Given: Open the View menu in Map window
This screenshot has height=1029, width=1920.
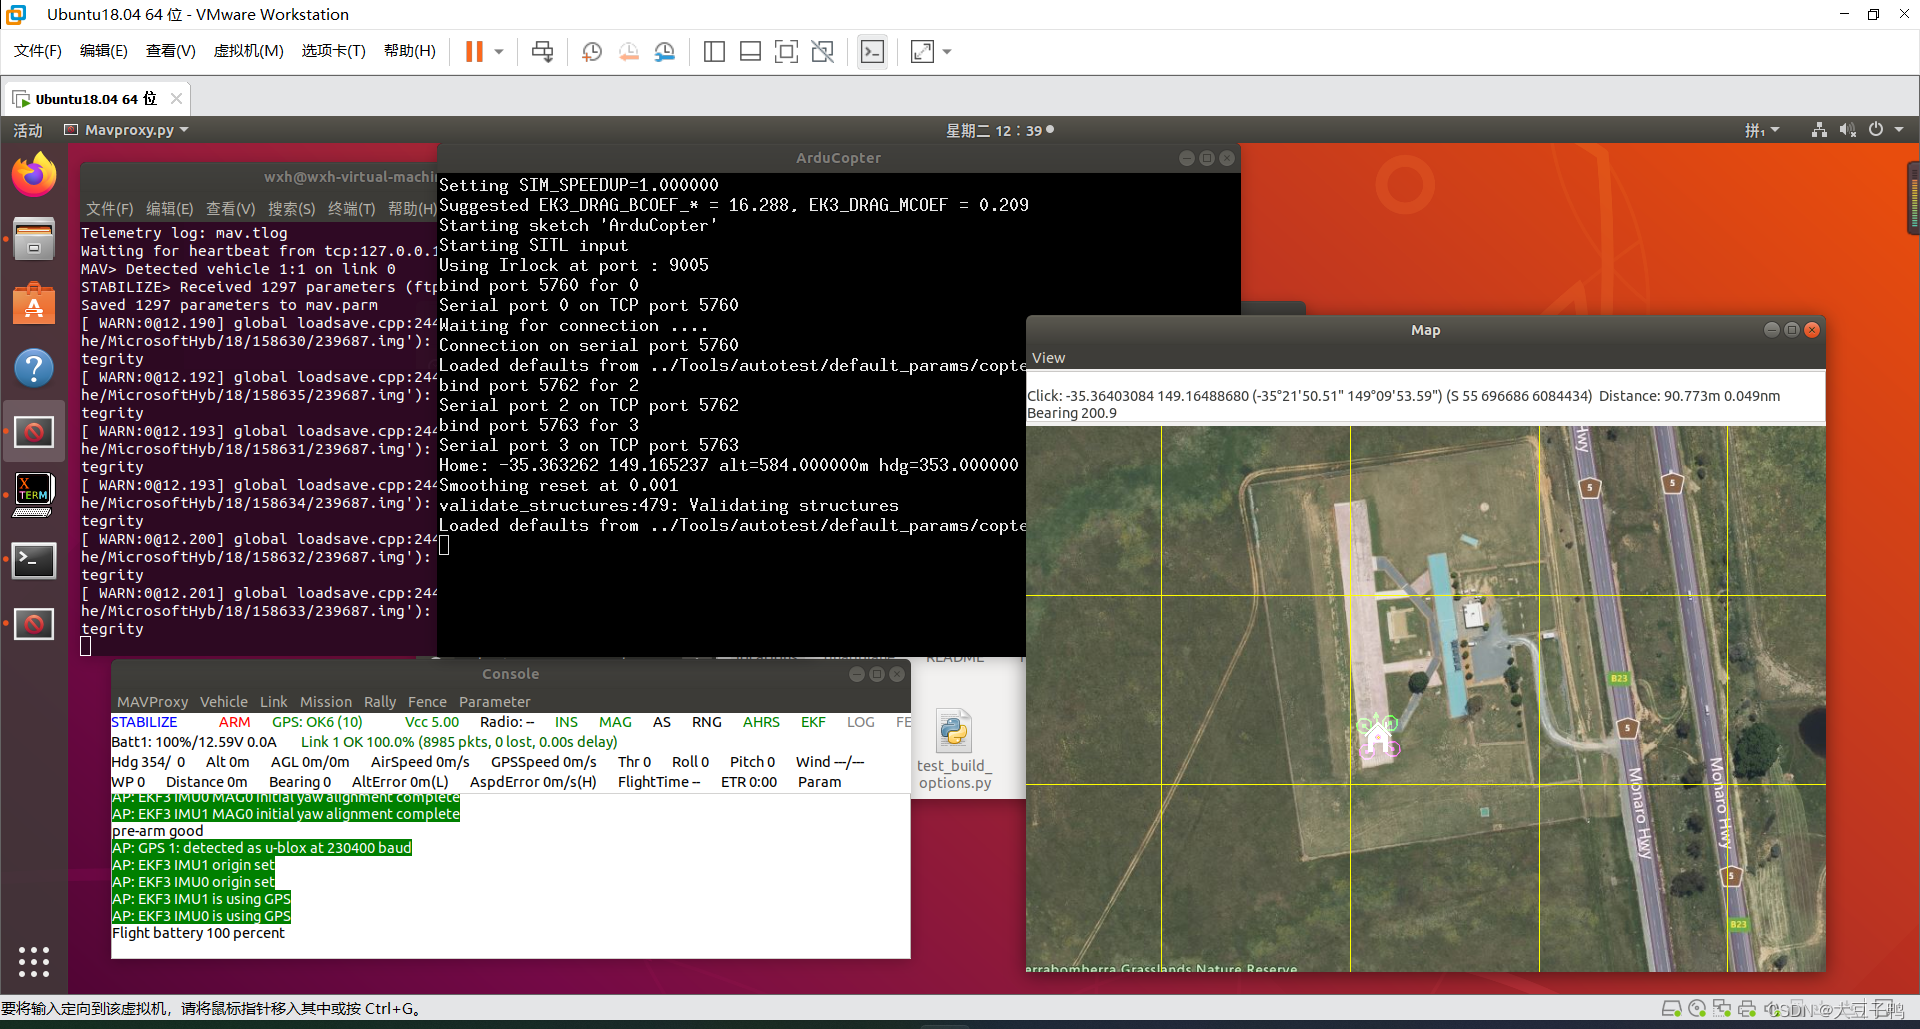Looking at the screenshot, I should (1049, 358).
